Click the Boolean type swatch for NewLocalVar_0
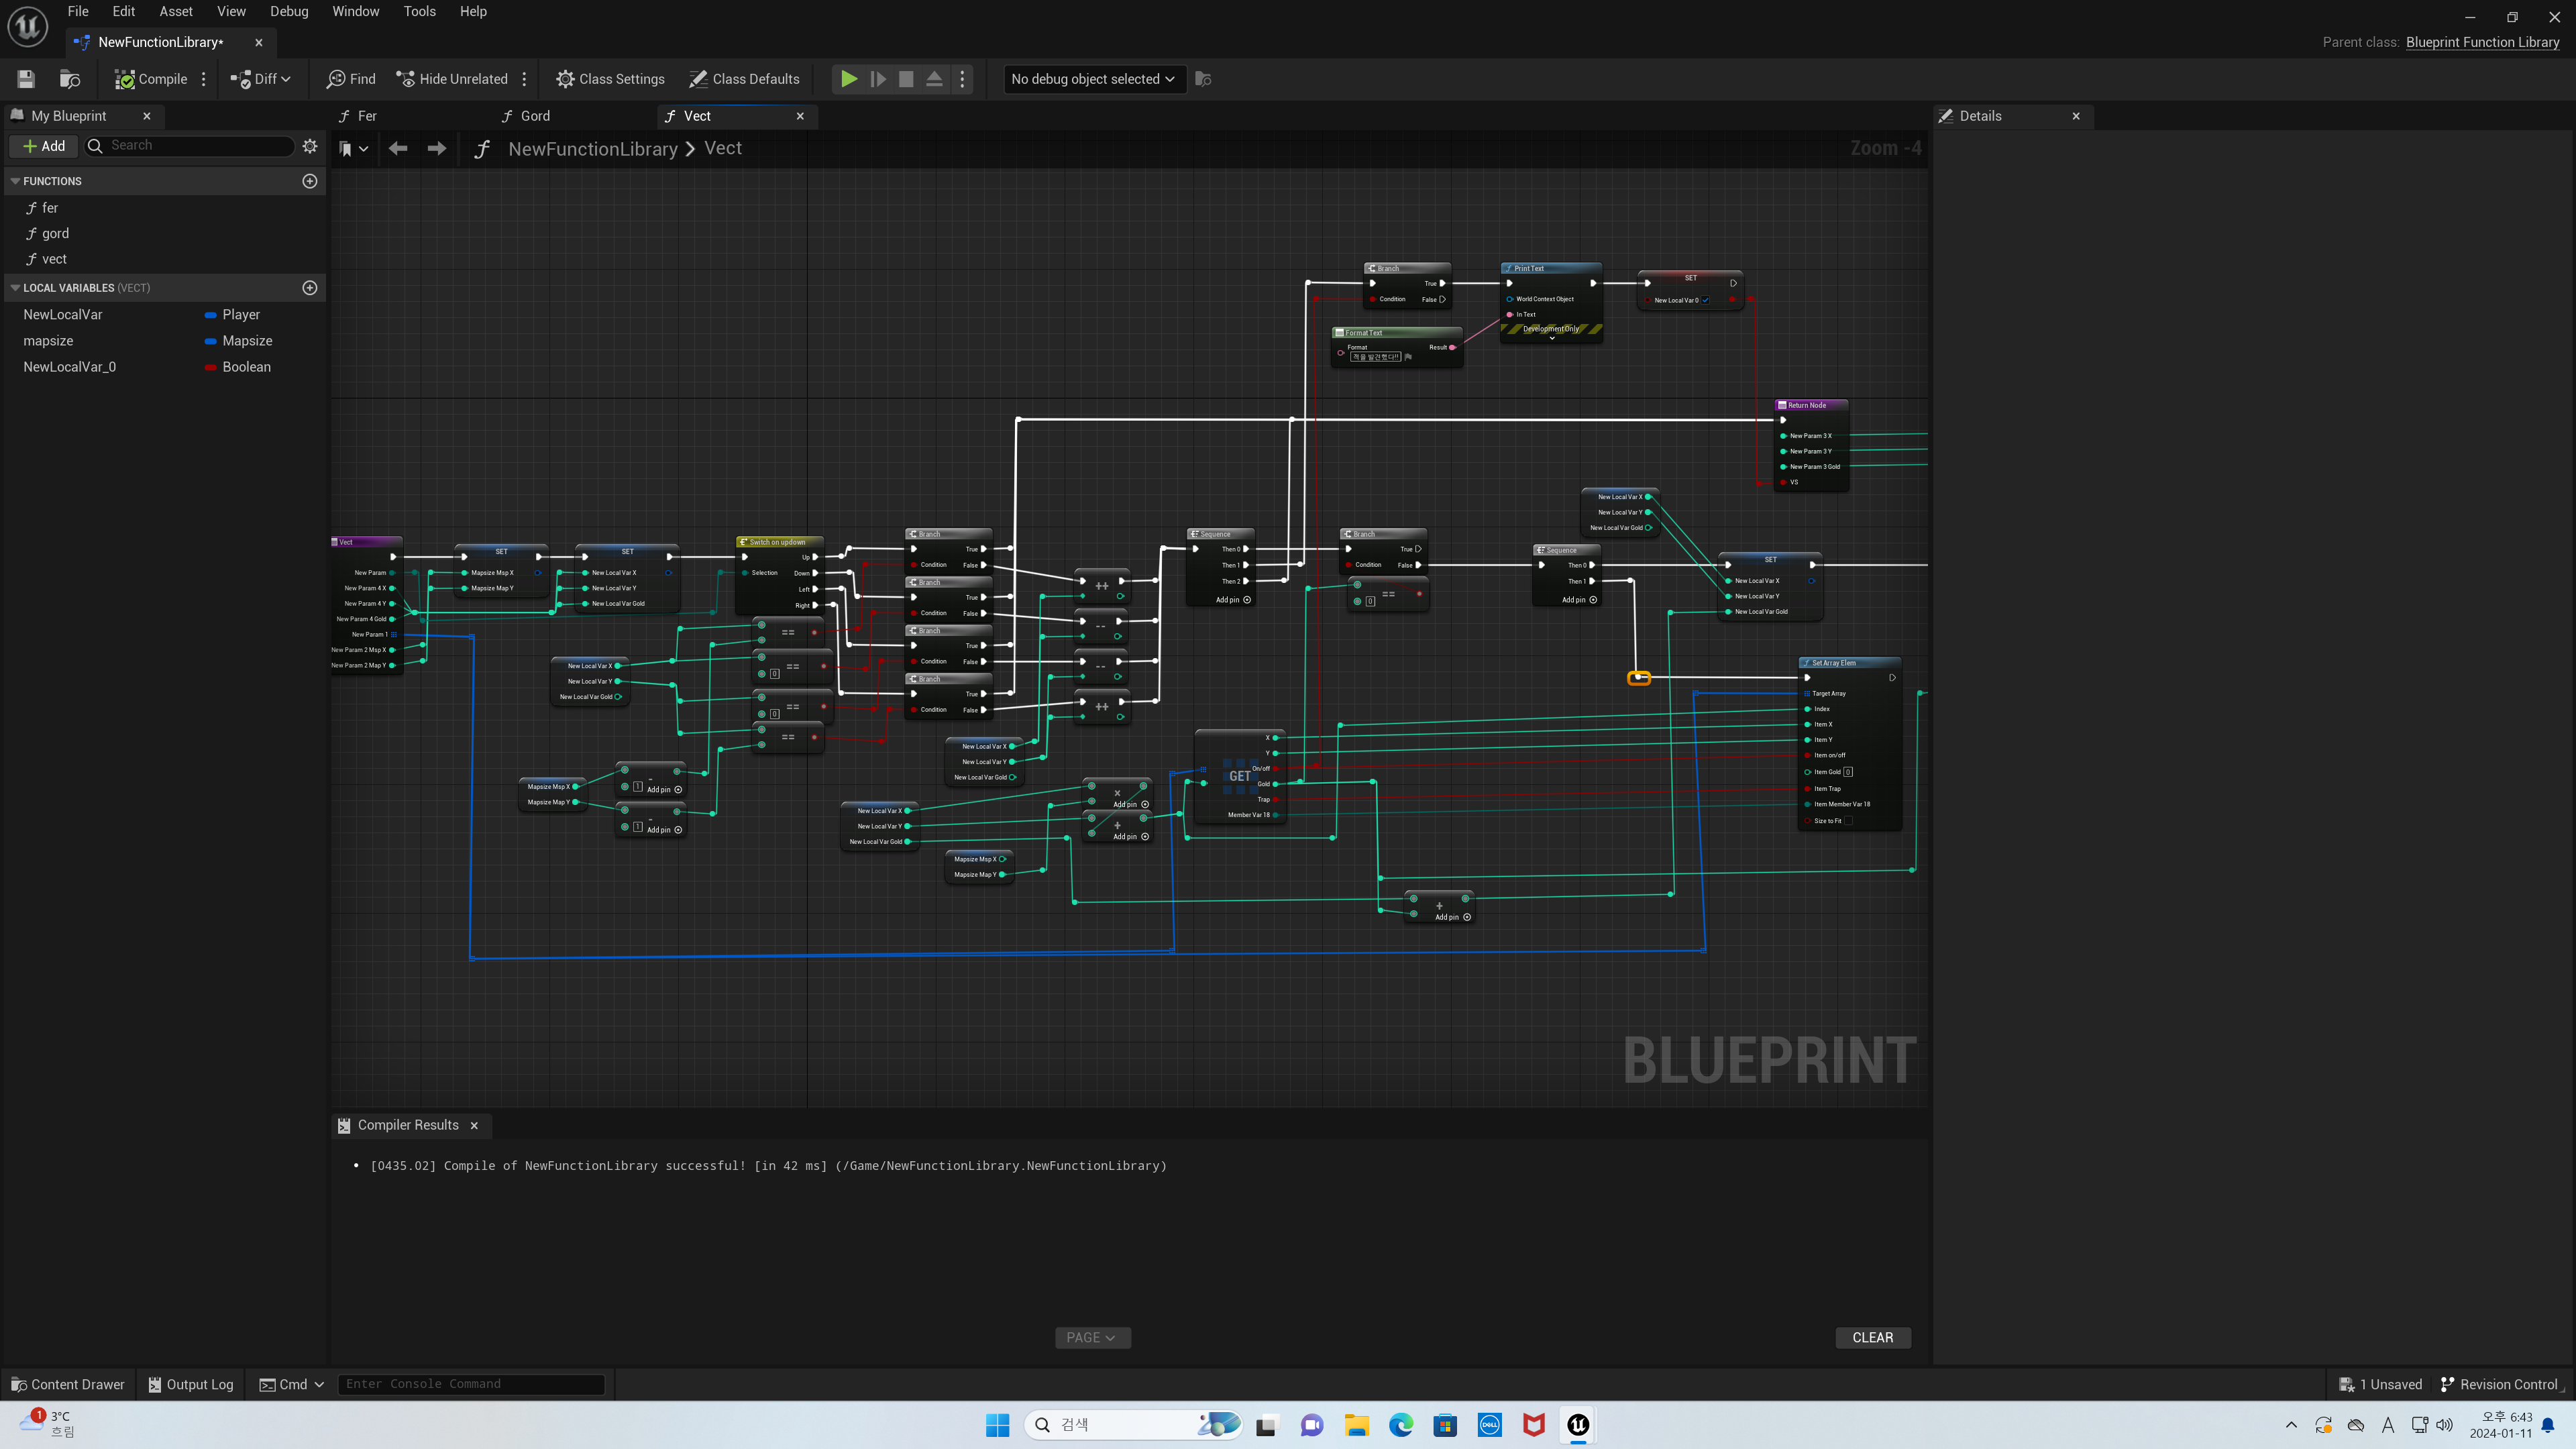 click(210, 367)
